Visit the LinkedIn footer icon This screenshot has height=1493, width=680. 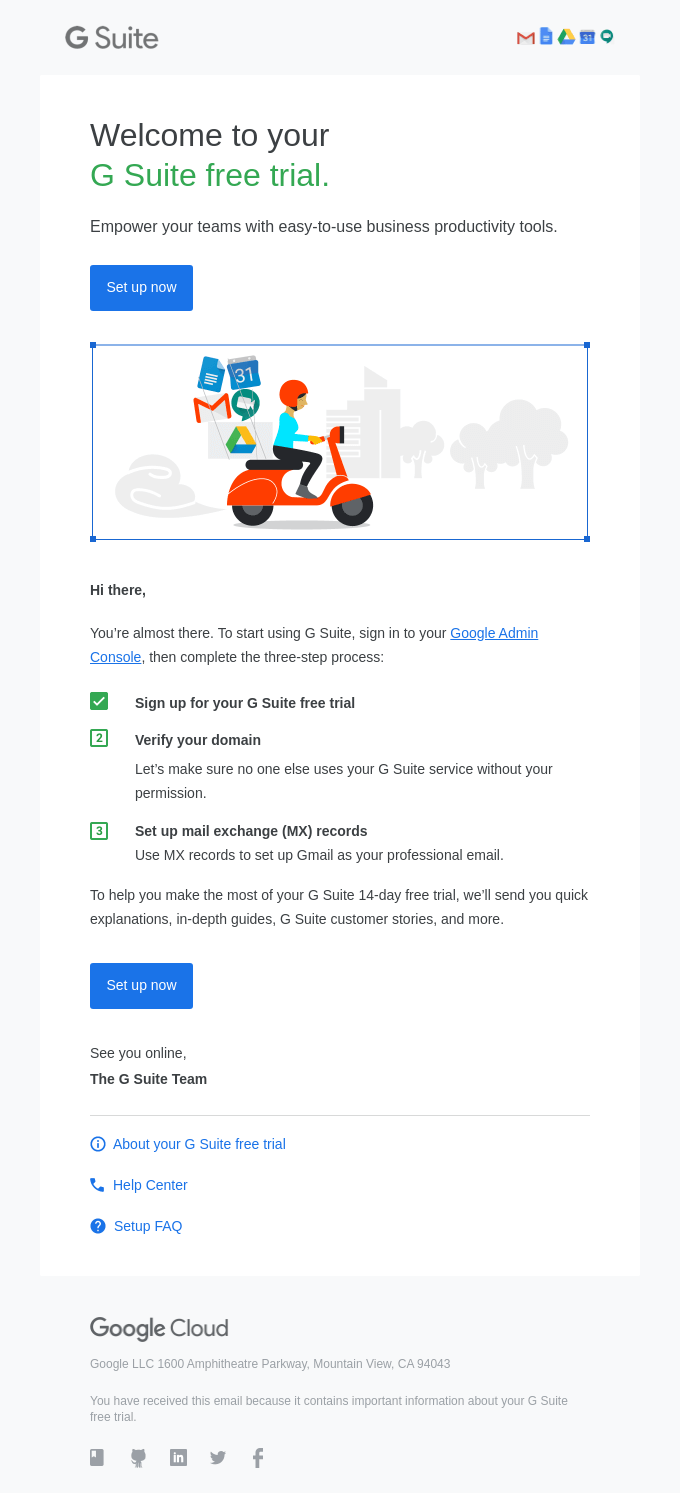(x=178, y=1457)
